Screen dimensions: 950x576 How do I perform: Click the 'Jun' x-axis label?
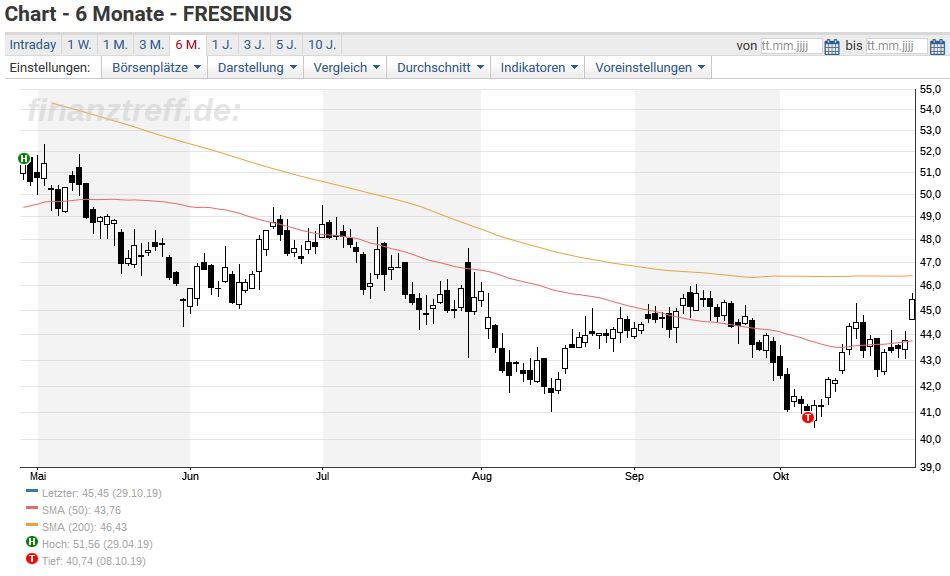click(x=190, y=476)
